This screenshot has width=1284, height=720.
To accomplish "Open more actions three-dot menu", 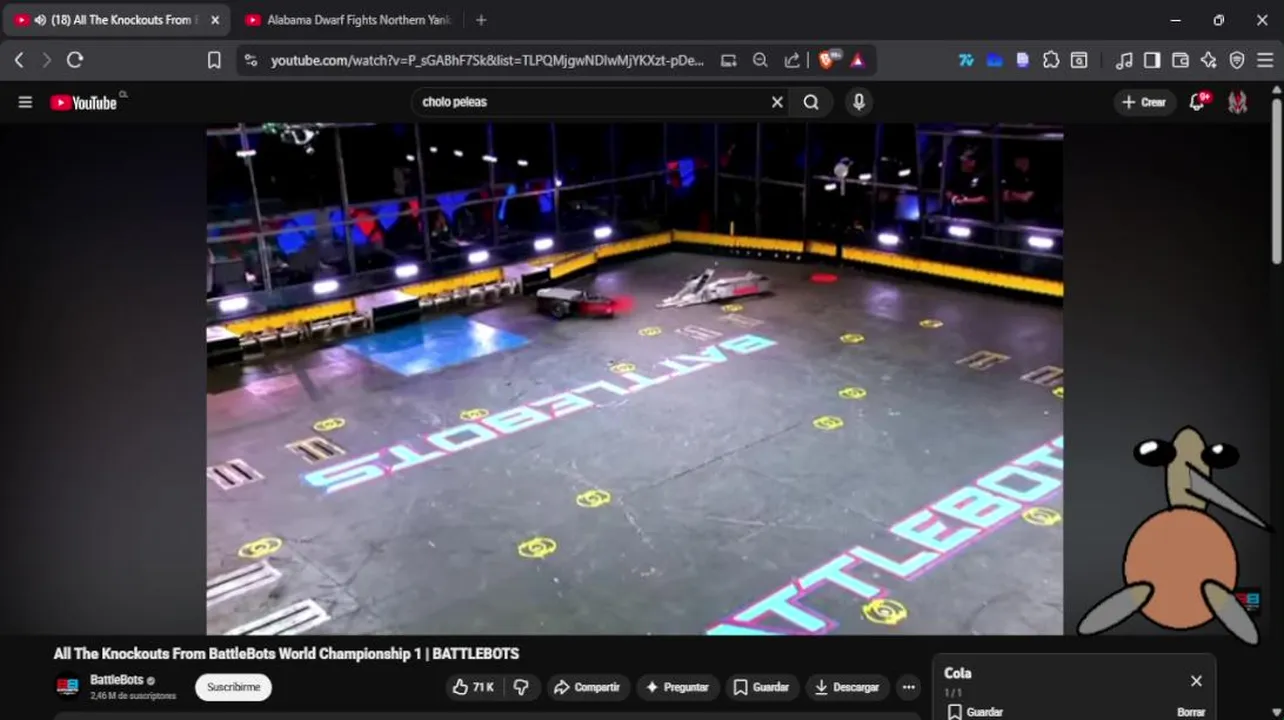I will tap(908, 687).
